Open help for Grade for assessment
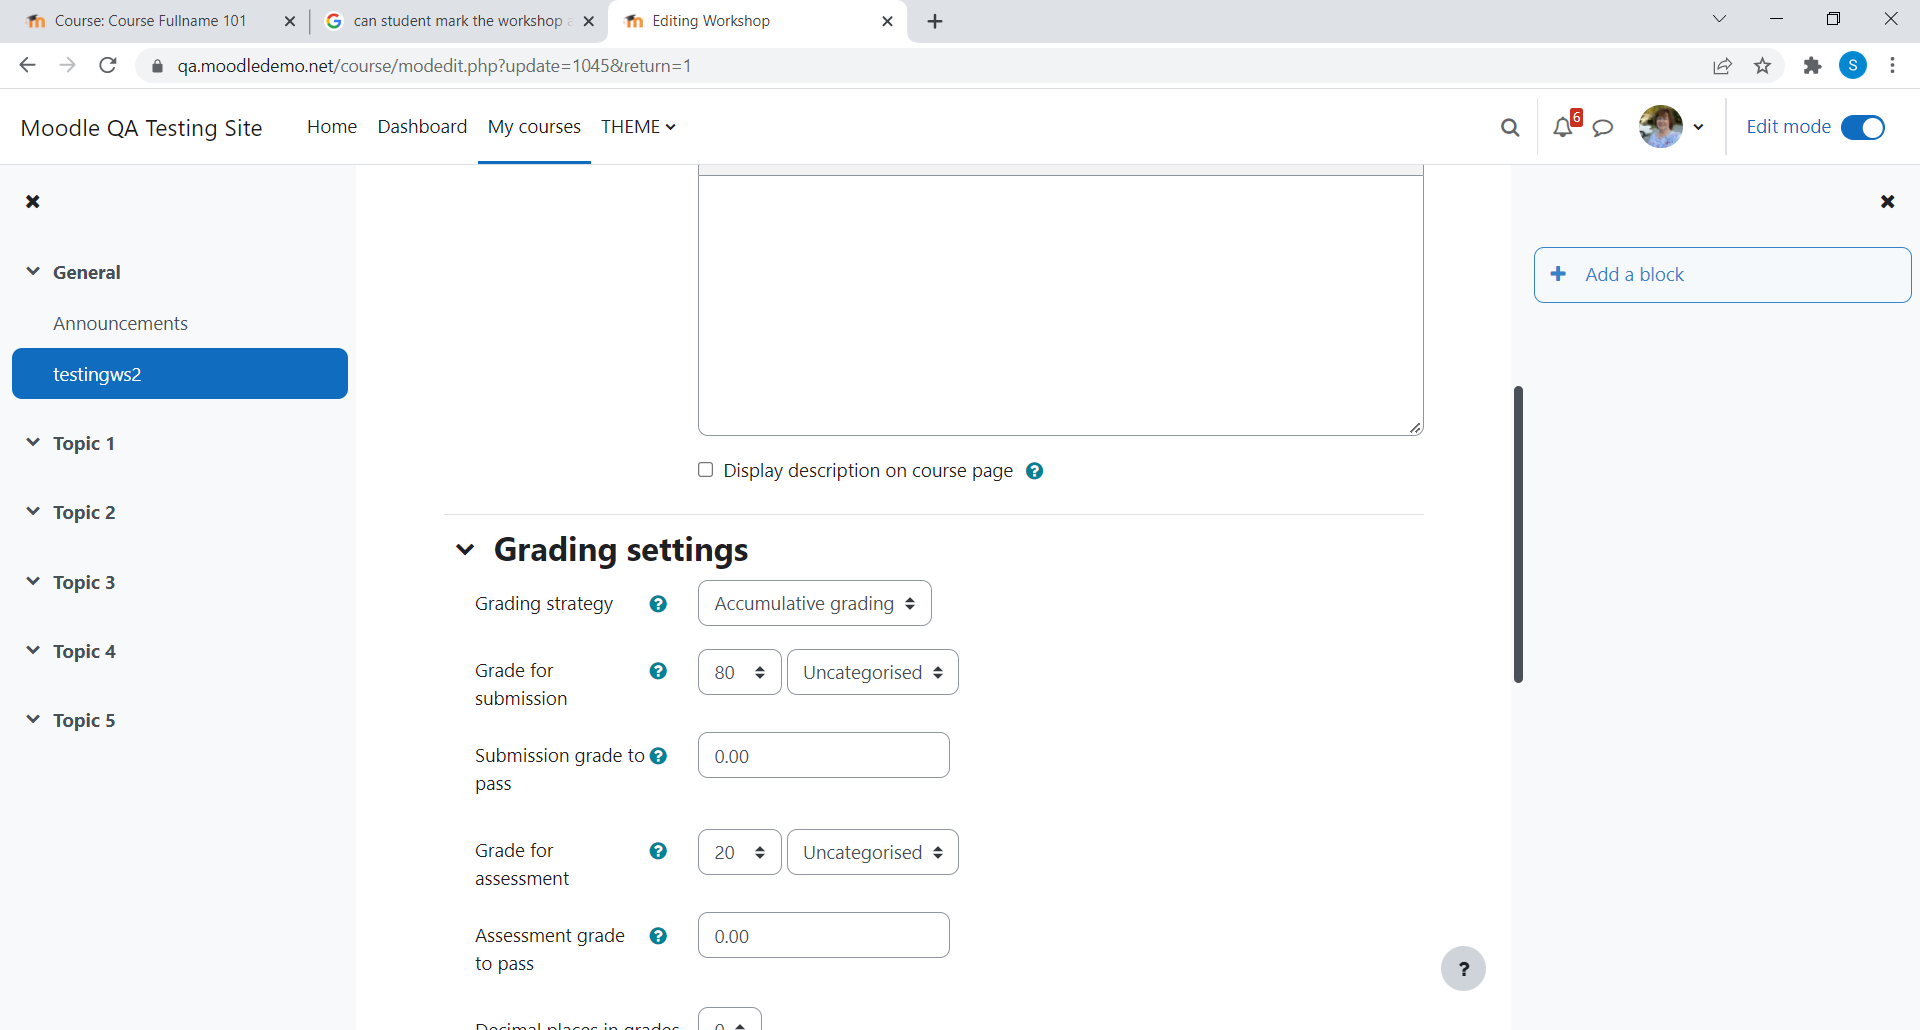Screen dimensions: 1920x1030 click(658, 851)
